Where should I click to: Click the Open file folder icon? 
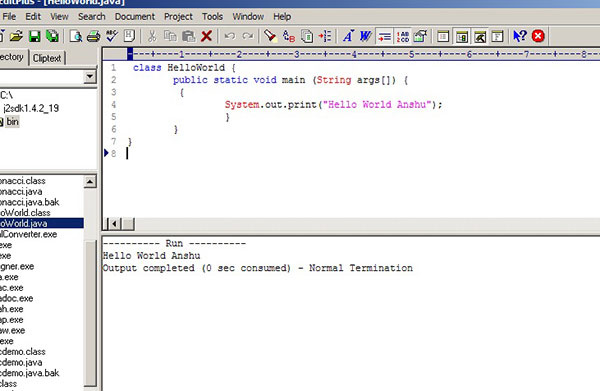[16, 36]
